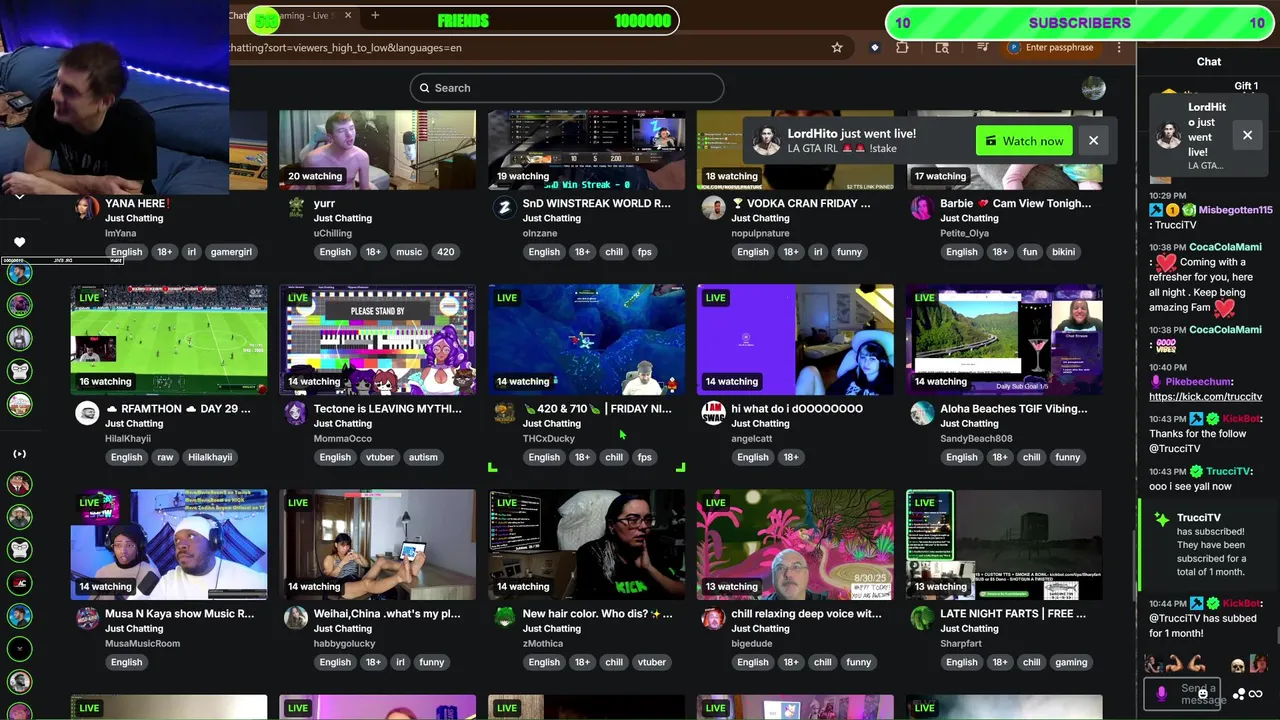Open MommaOcco's channel avatar

click(296, 413)
